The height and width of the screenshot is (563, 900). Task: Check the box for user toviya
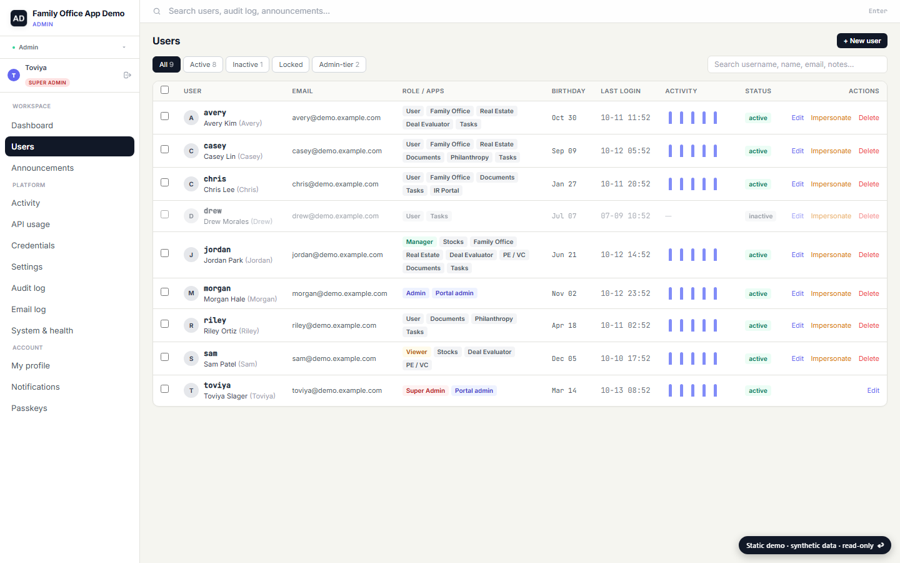(x=165, y=389)
